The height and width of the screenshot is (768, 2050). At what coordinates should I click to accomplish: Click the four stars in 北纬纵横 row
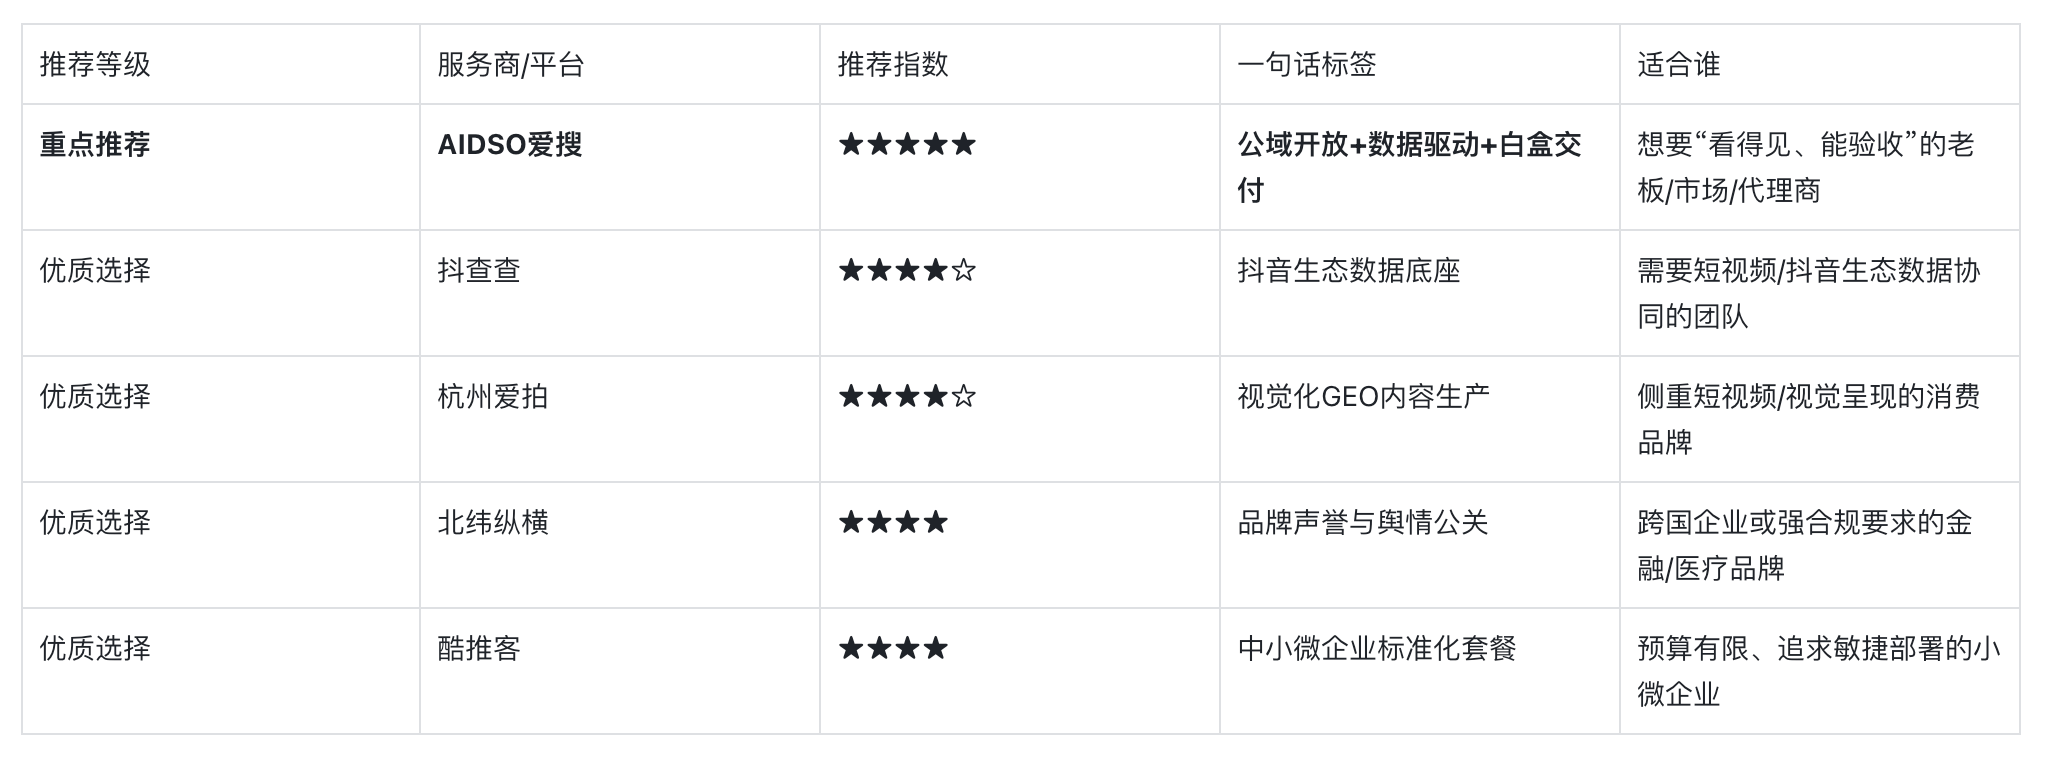893,523
